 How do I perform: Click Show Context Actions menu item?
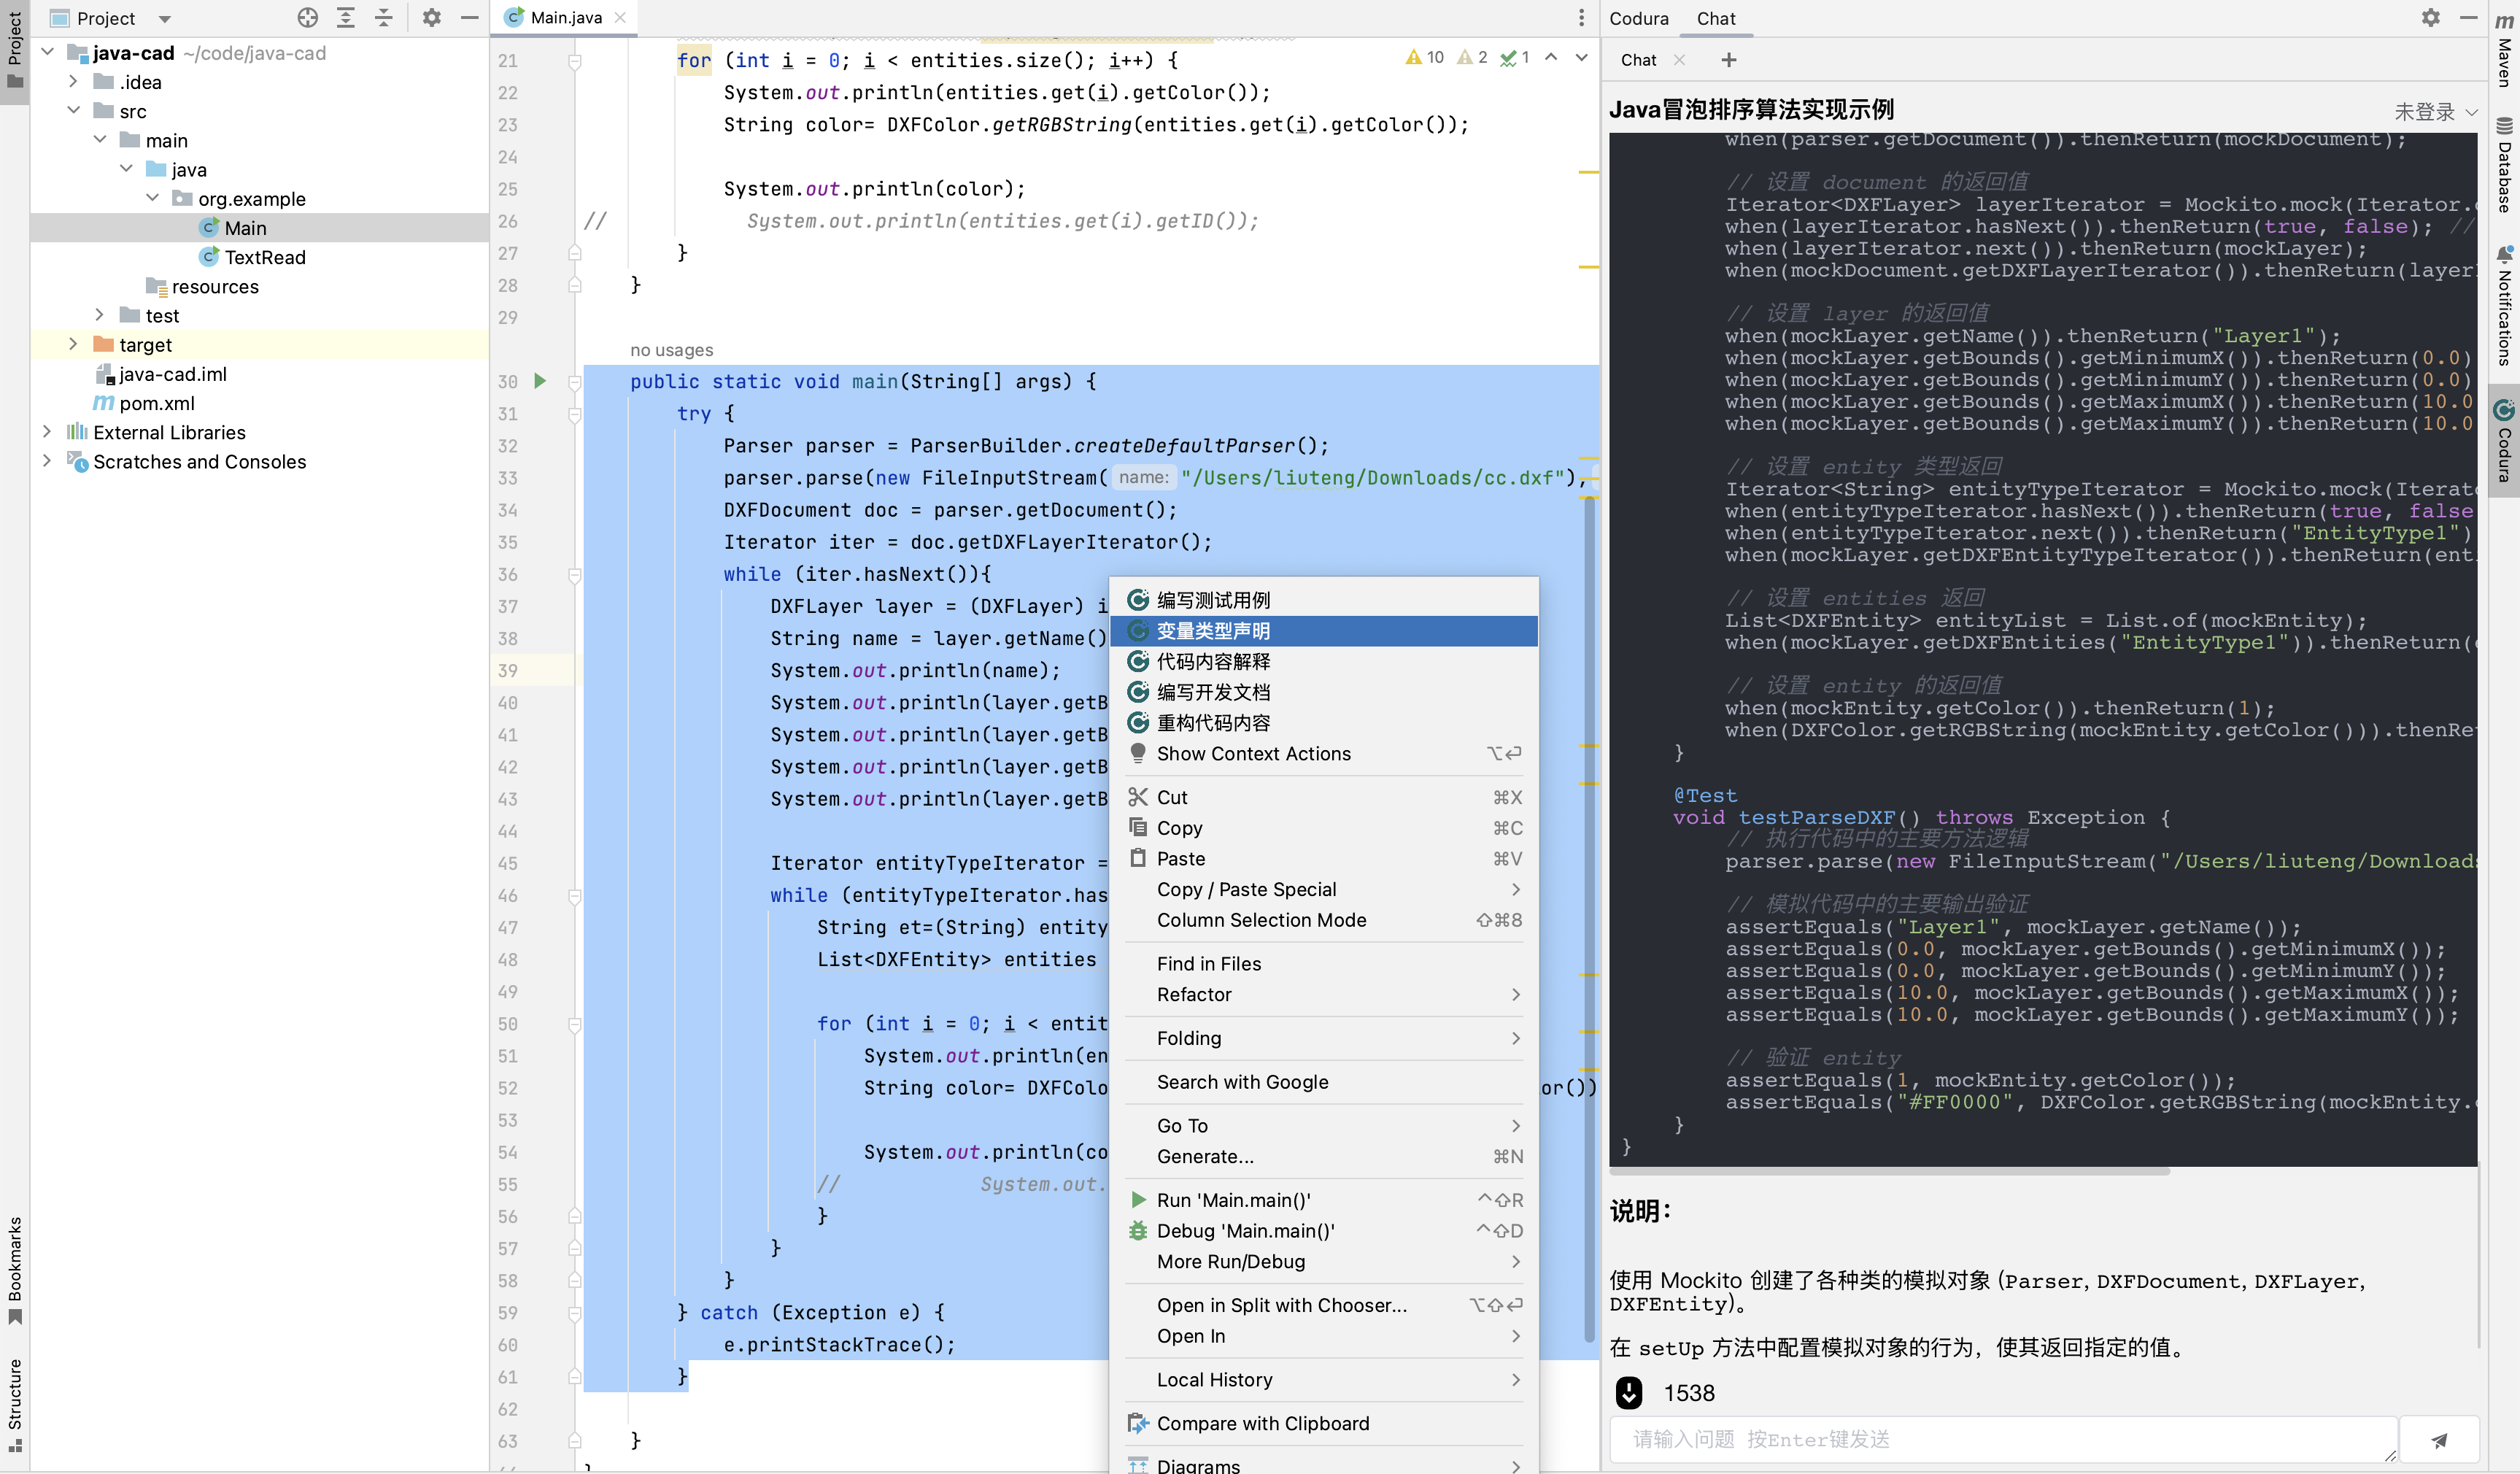click(1324, 754)
